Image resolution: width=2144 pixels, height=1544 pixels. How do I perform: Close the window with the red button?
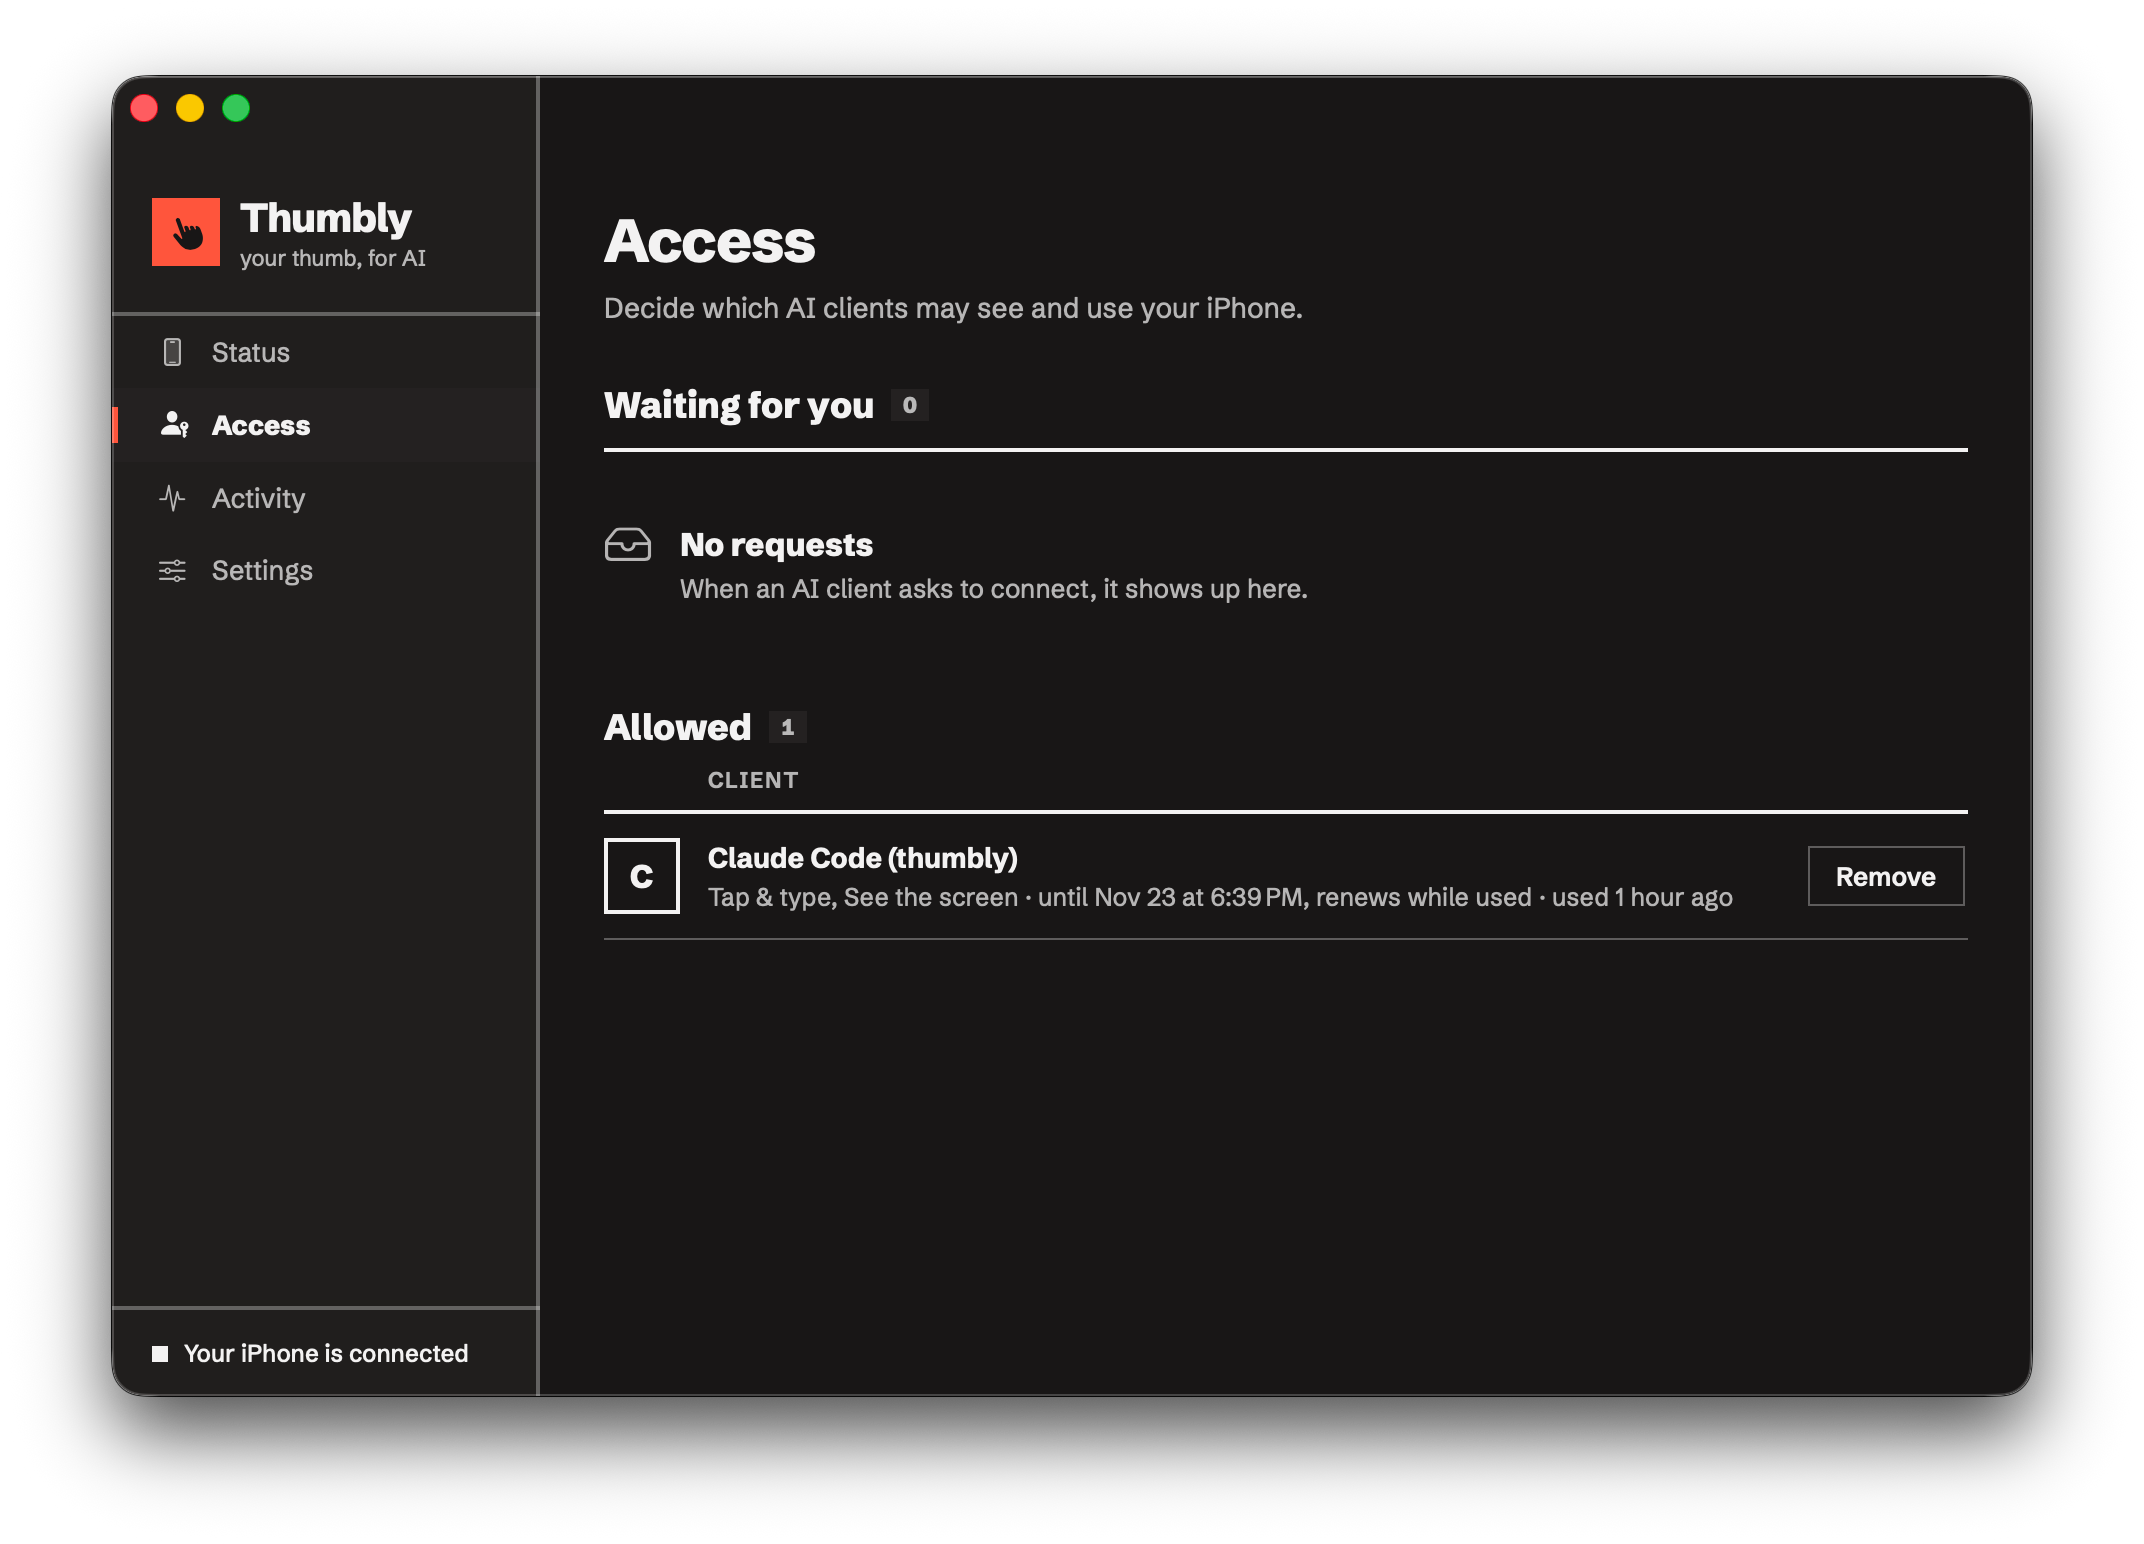(x=144, y=108)
